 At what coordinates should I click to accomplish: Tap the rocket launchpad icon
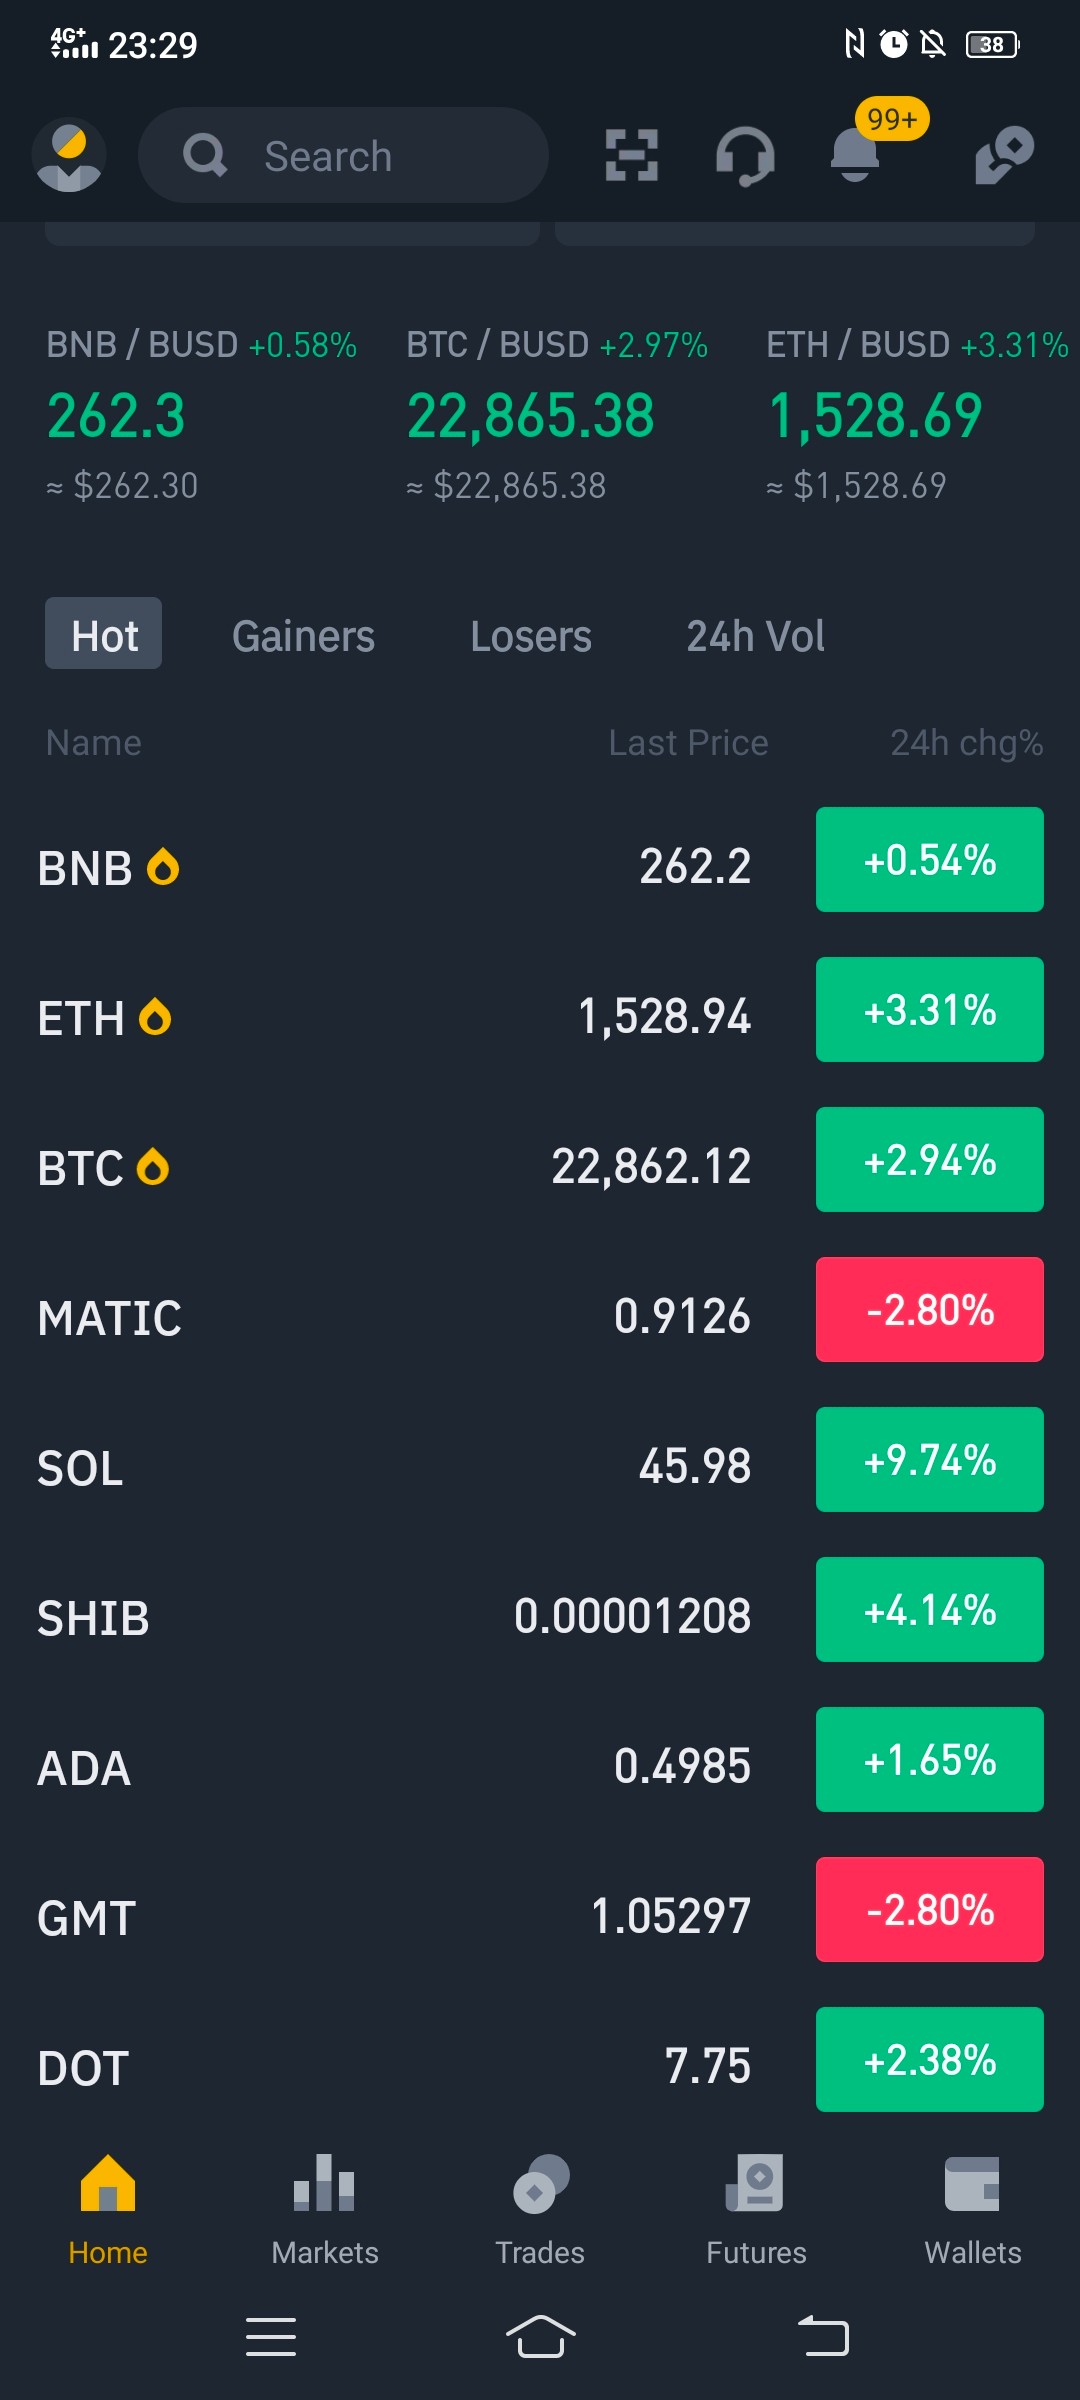tap(1004, 155)
